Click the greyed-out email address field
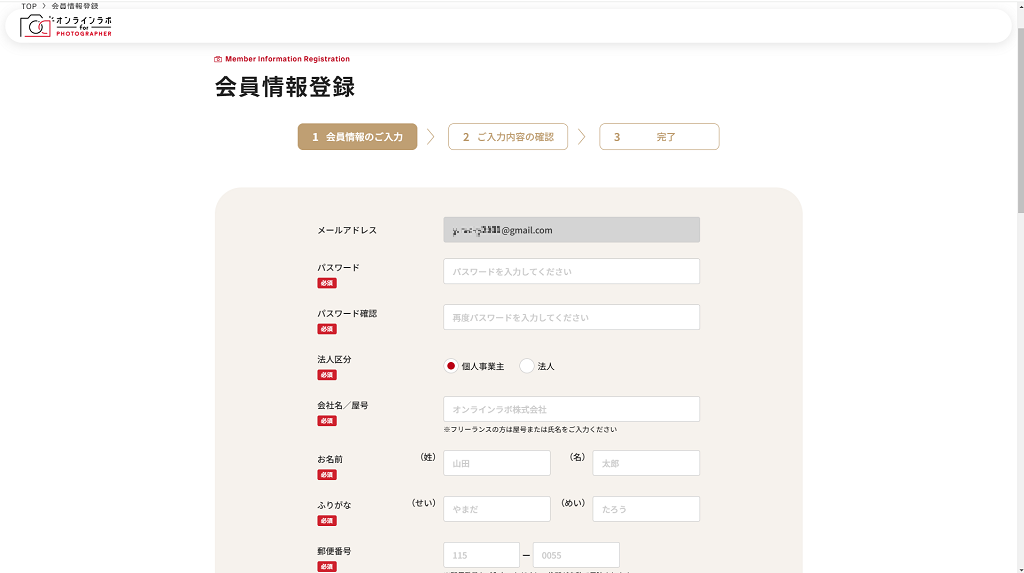 (x=571, y=230)
